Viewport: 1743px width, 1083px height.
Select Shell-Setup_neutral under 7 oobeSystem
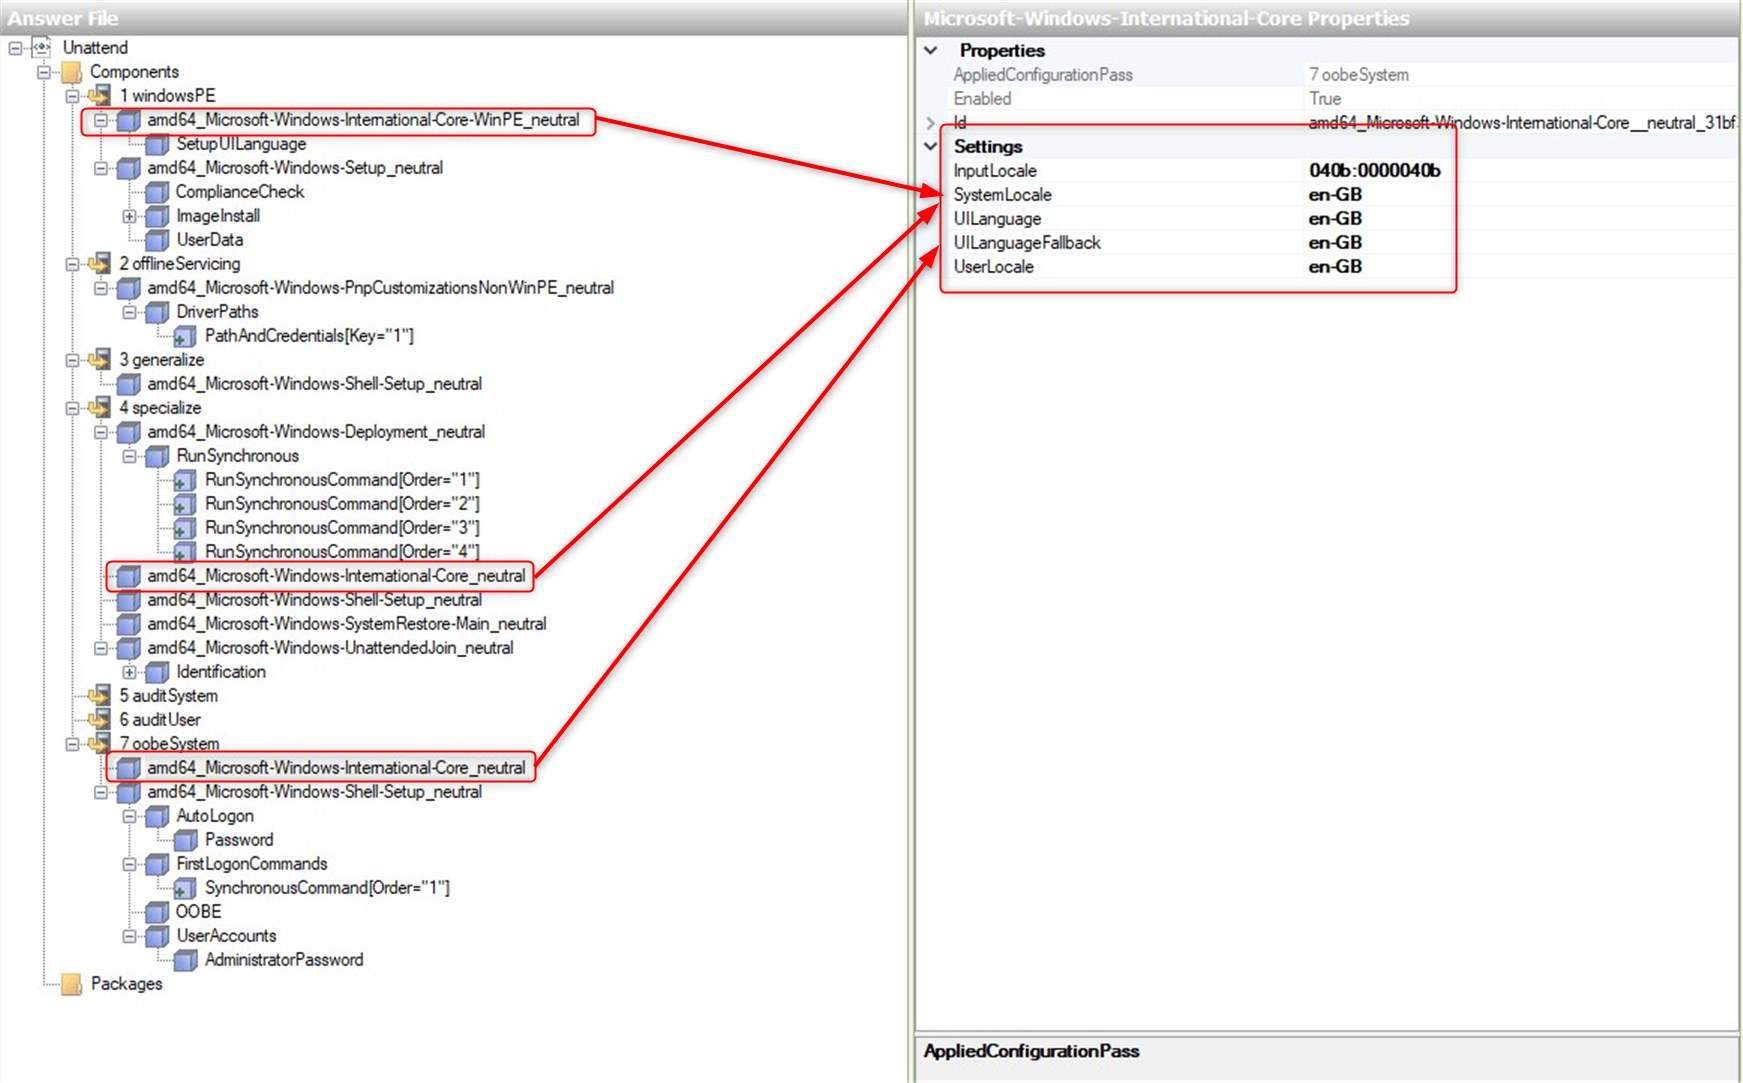[314, 792]
